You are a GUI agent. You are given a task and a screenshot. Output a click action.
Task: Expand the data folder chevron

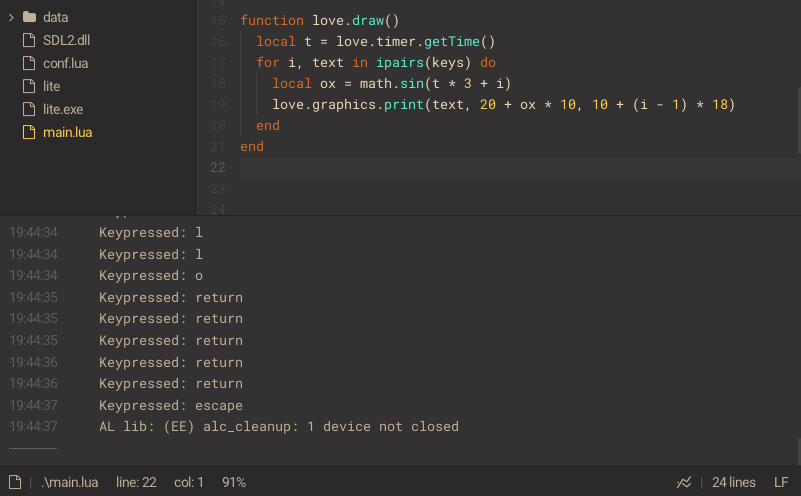pos(11,17)
